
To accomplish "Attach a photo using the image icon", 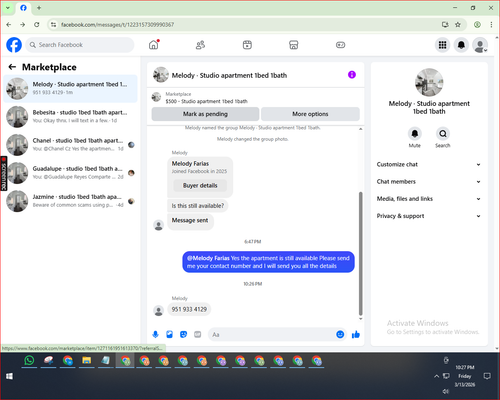I will pos(169,334).
